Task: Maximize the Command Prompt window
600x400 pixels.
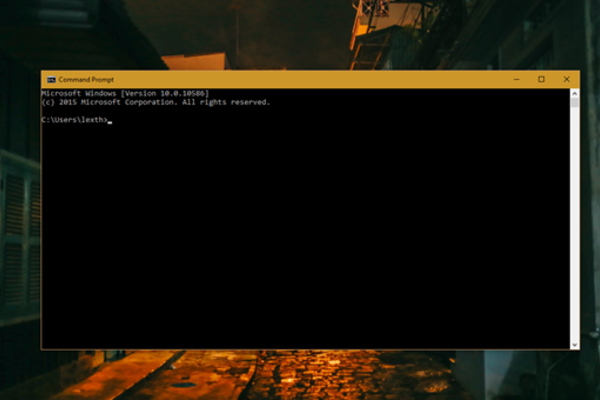Action: point(541,79)
